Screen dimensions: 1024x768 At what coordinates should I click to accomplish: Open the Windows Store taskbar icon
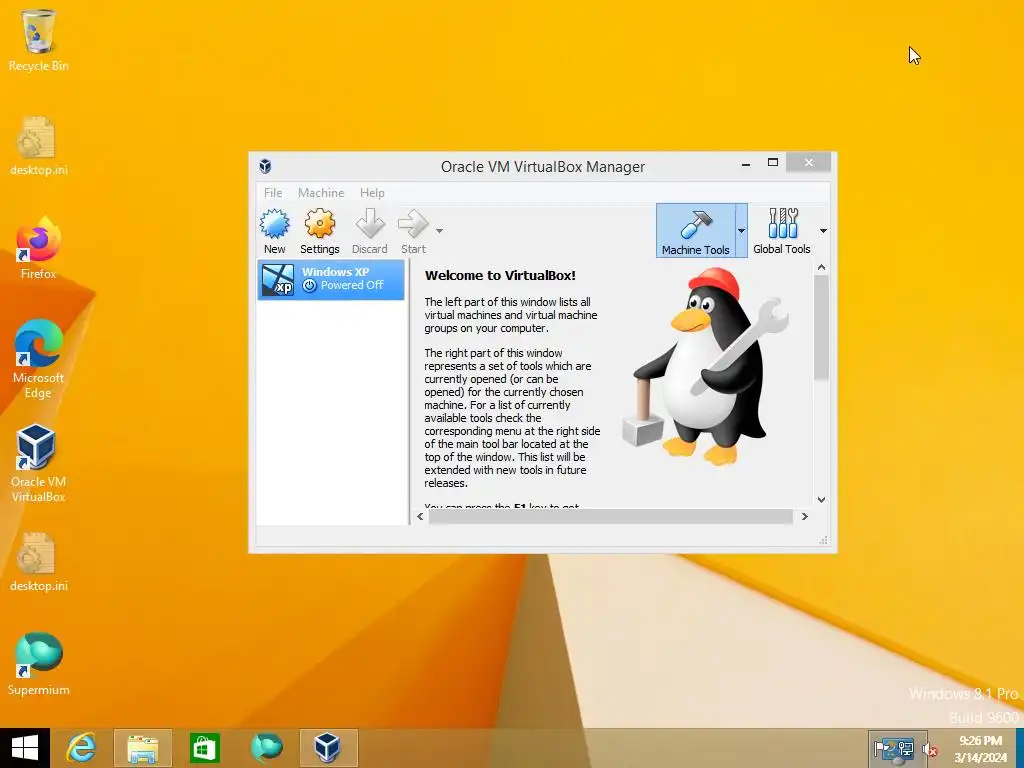[x=204, y=748]
